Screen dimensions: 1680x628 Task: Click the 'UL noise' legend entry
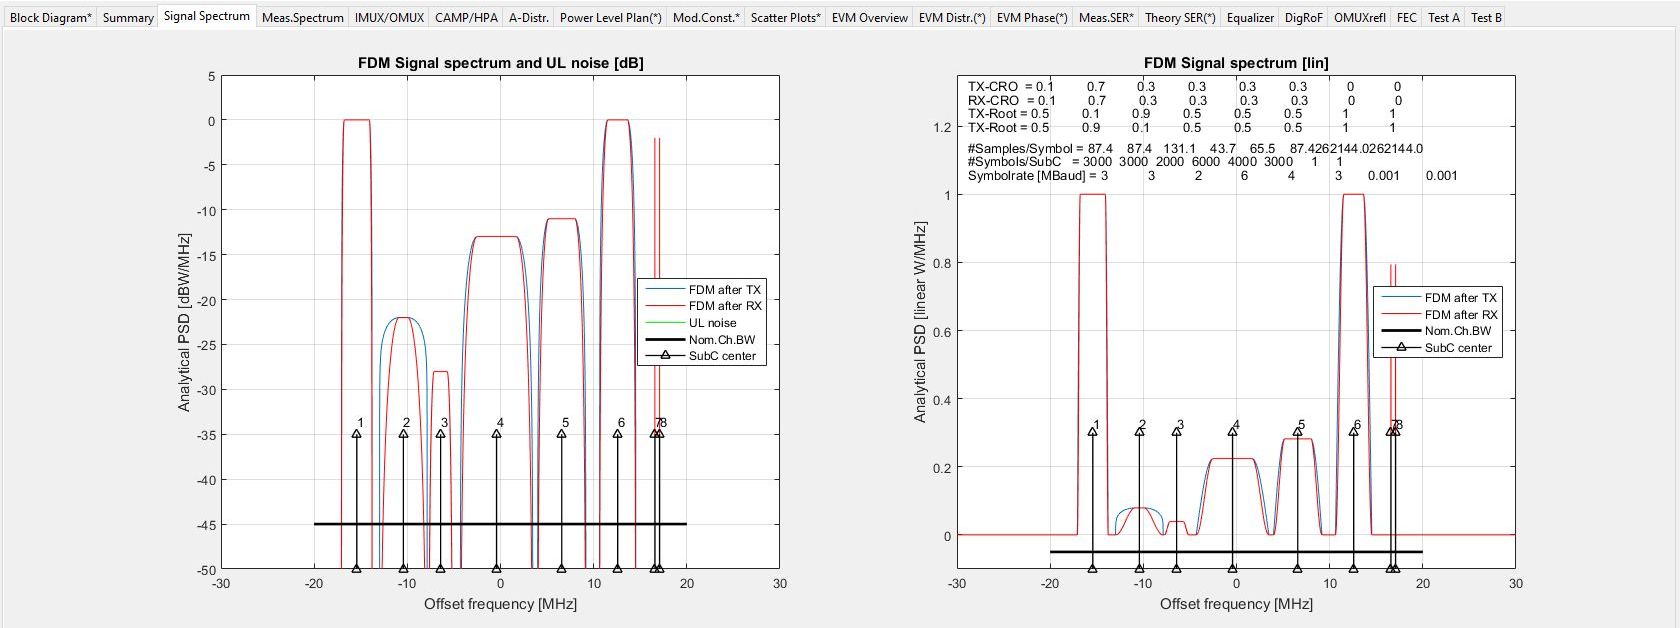coord(713,323)
